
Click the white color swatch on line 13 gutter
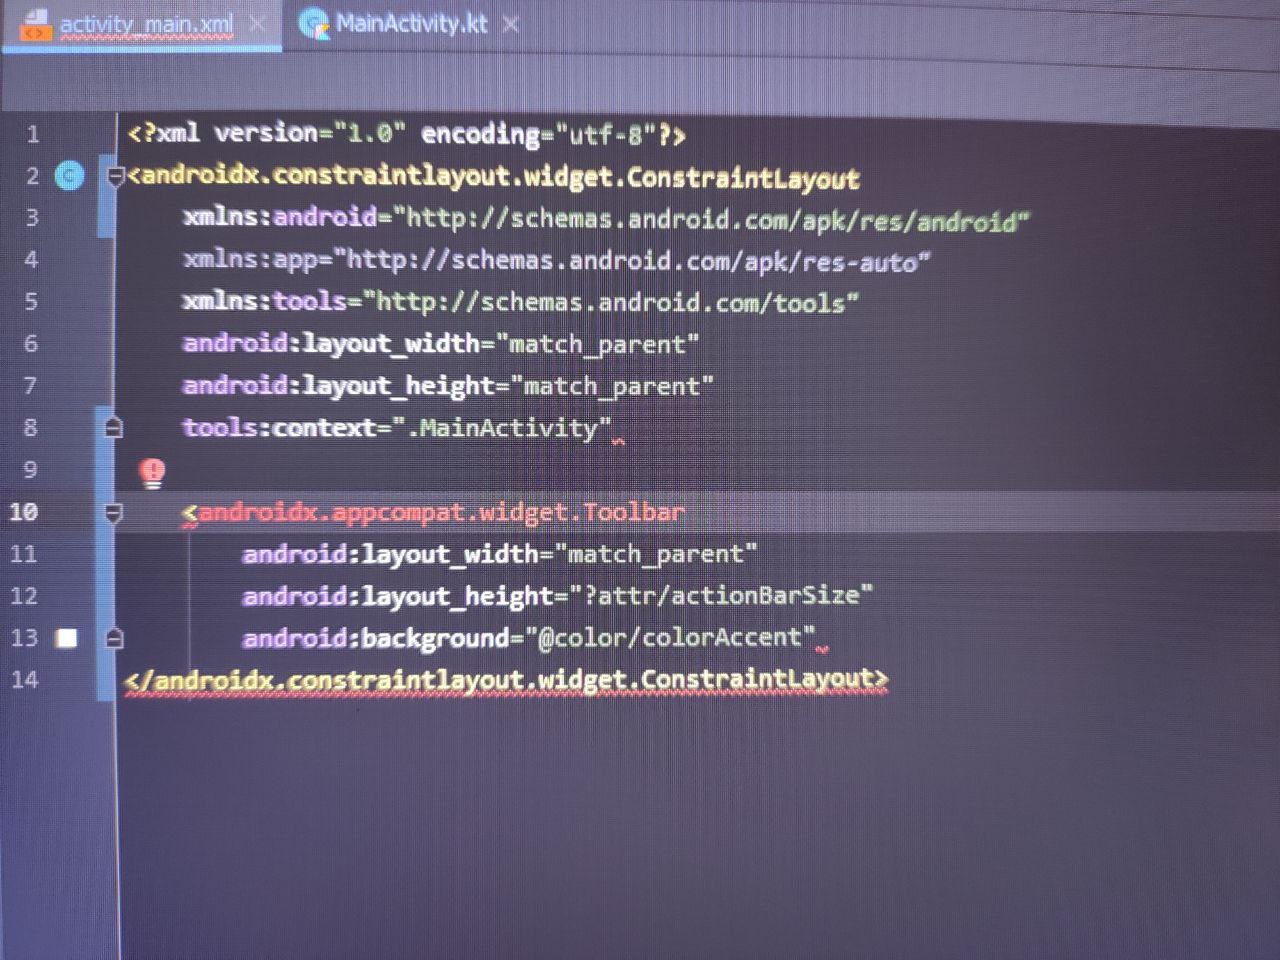(67, 638)
